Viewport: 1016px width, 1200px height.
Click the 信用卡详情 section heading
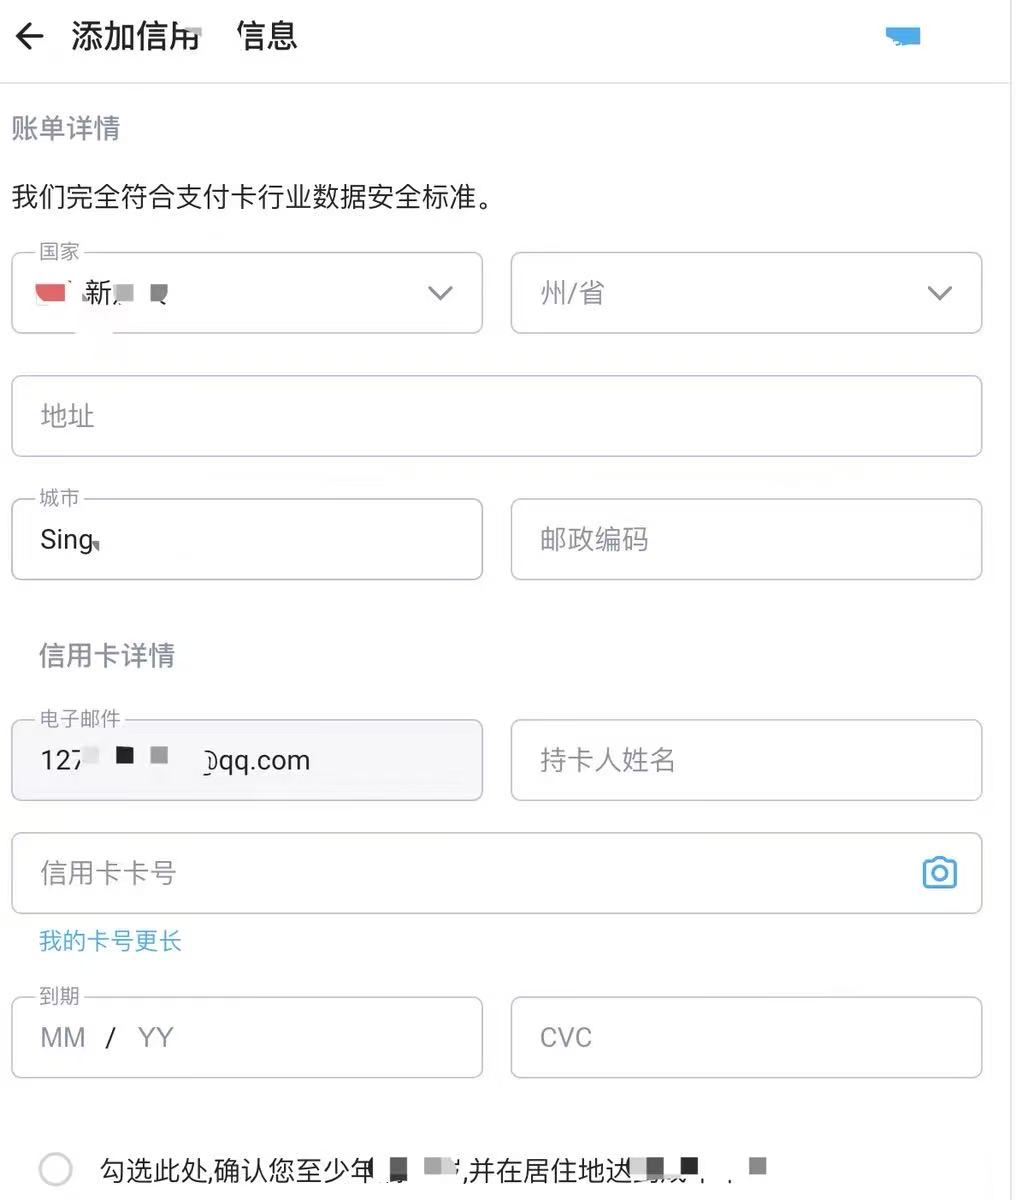(106, 655)
